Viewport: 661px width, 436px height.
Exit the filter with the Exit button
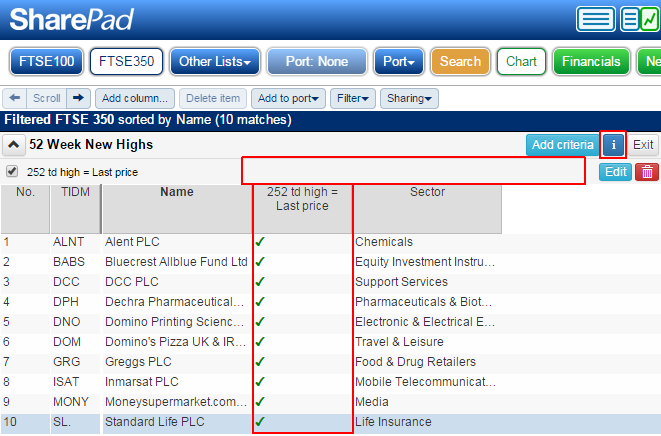click(x=643, y=145)
